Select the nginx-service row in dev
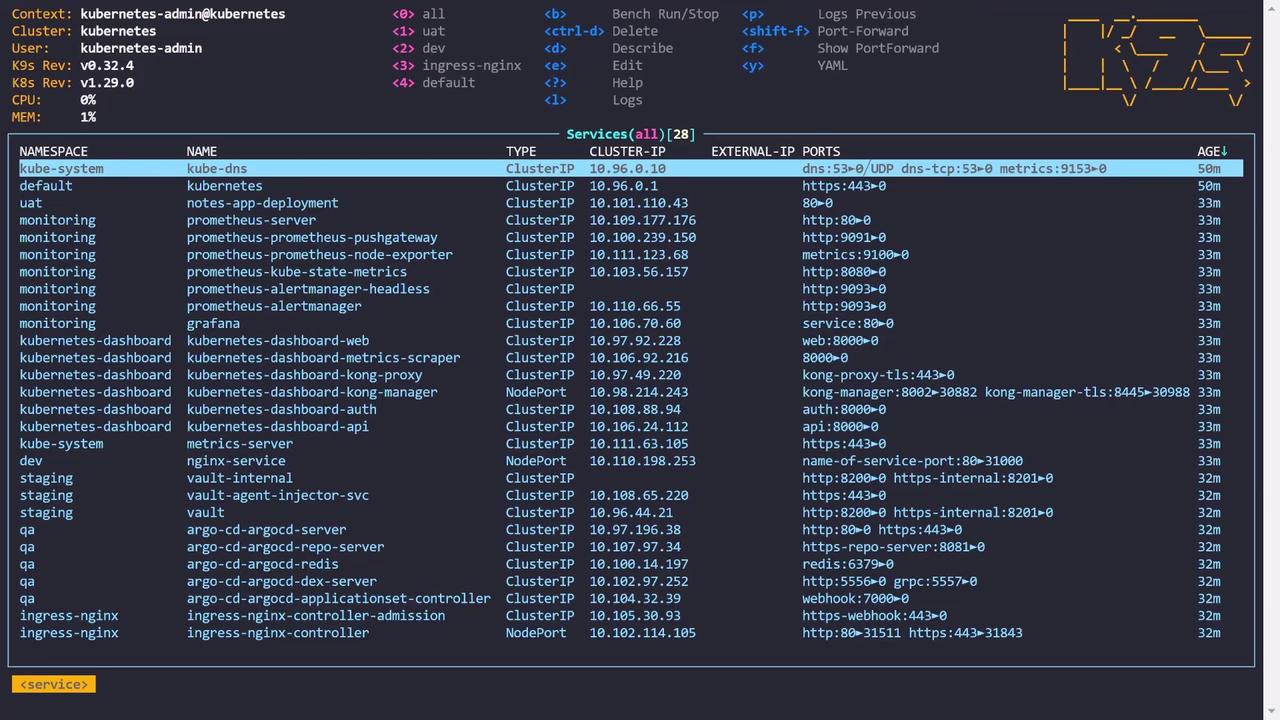Viewport: 1280px width, 720px height. [235, 461]
